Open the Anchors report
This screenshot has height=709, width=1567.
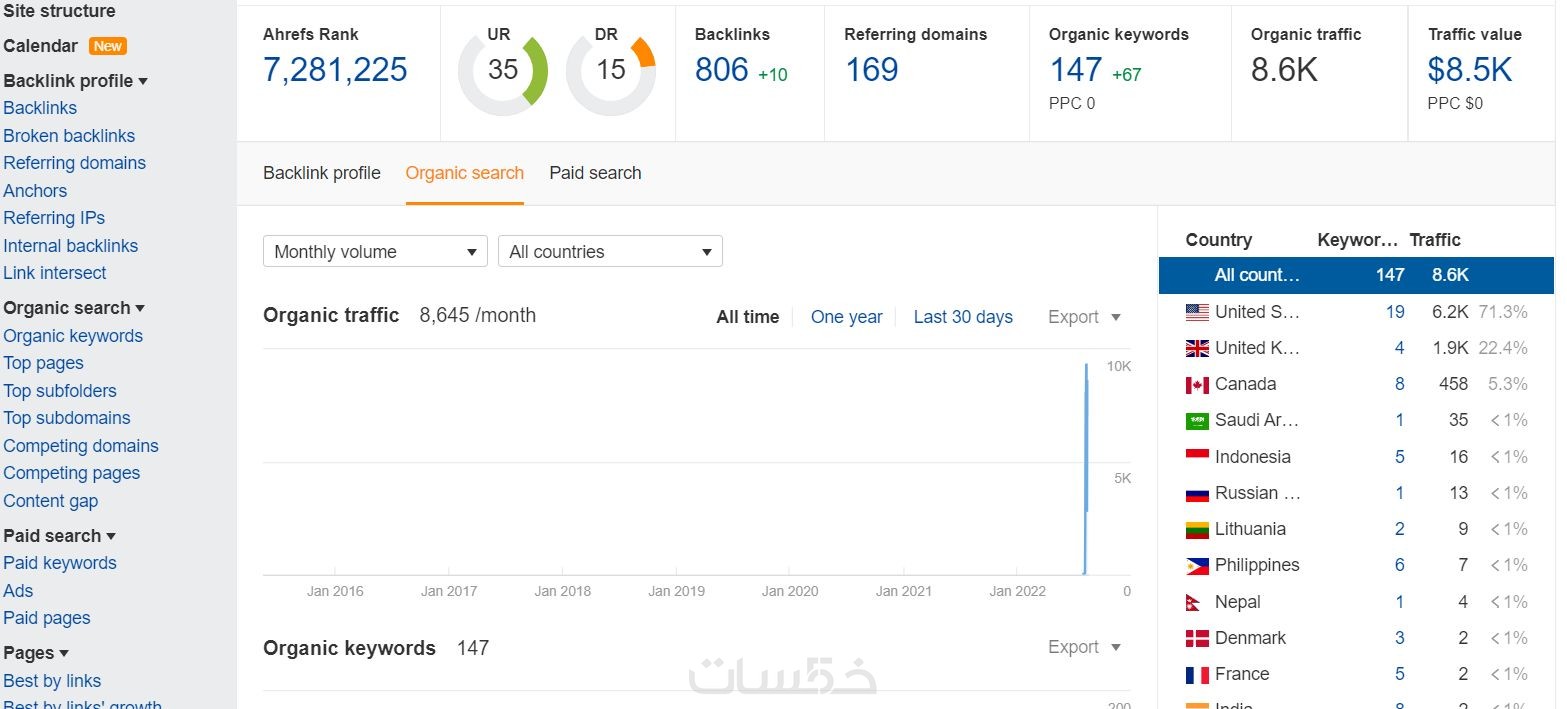pos(35,191)
